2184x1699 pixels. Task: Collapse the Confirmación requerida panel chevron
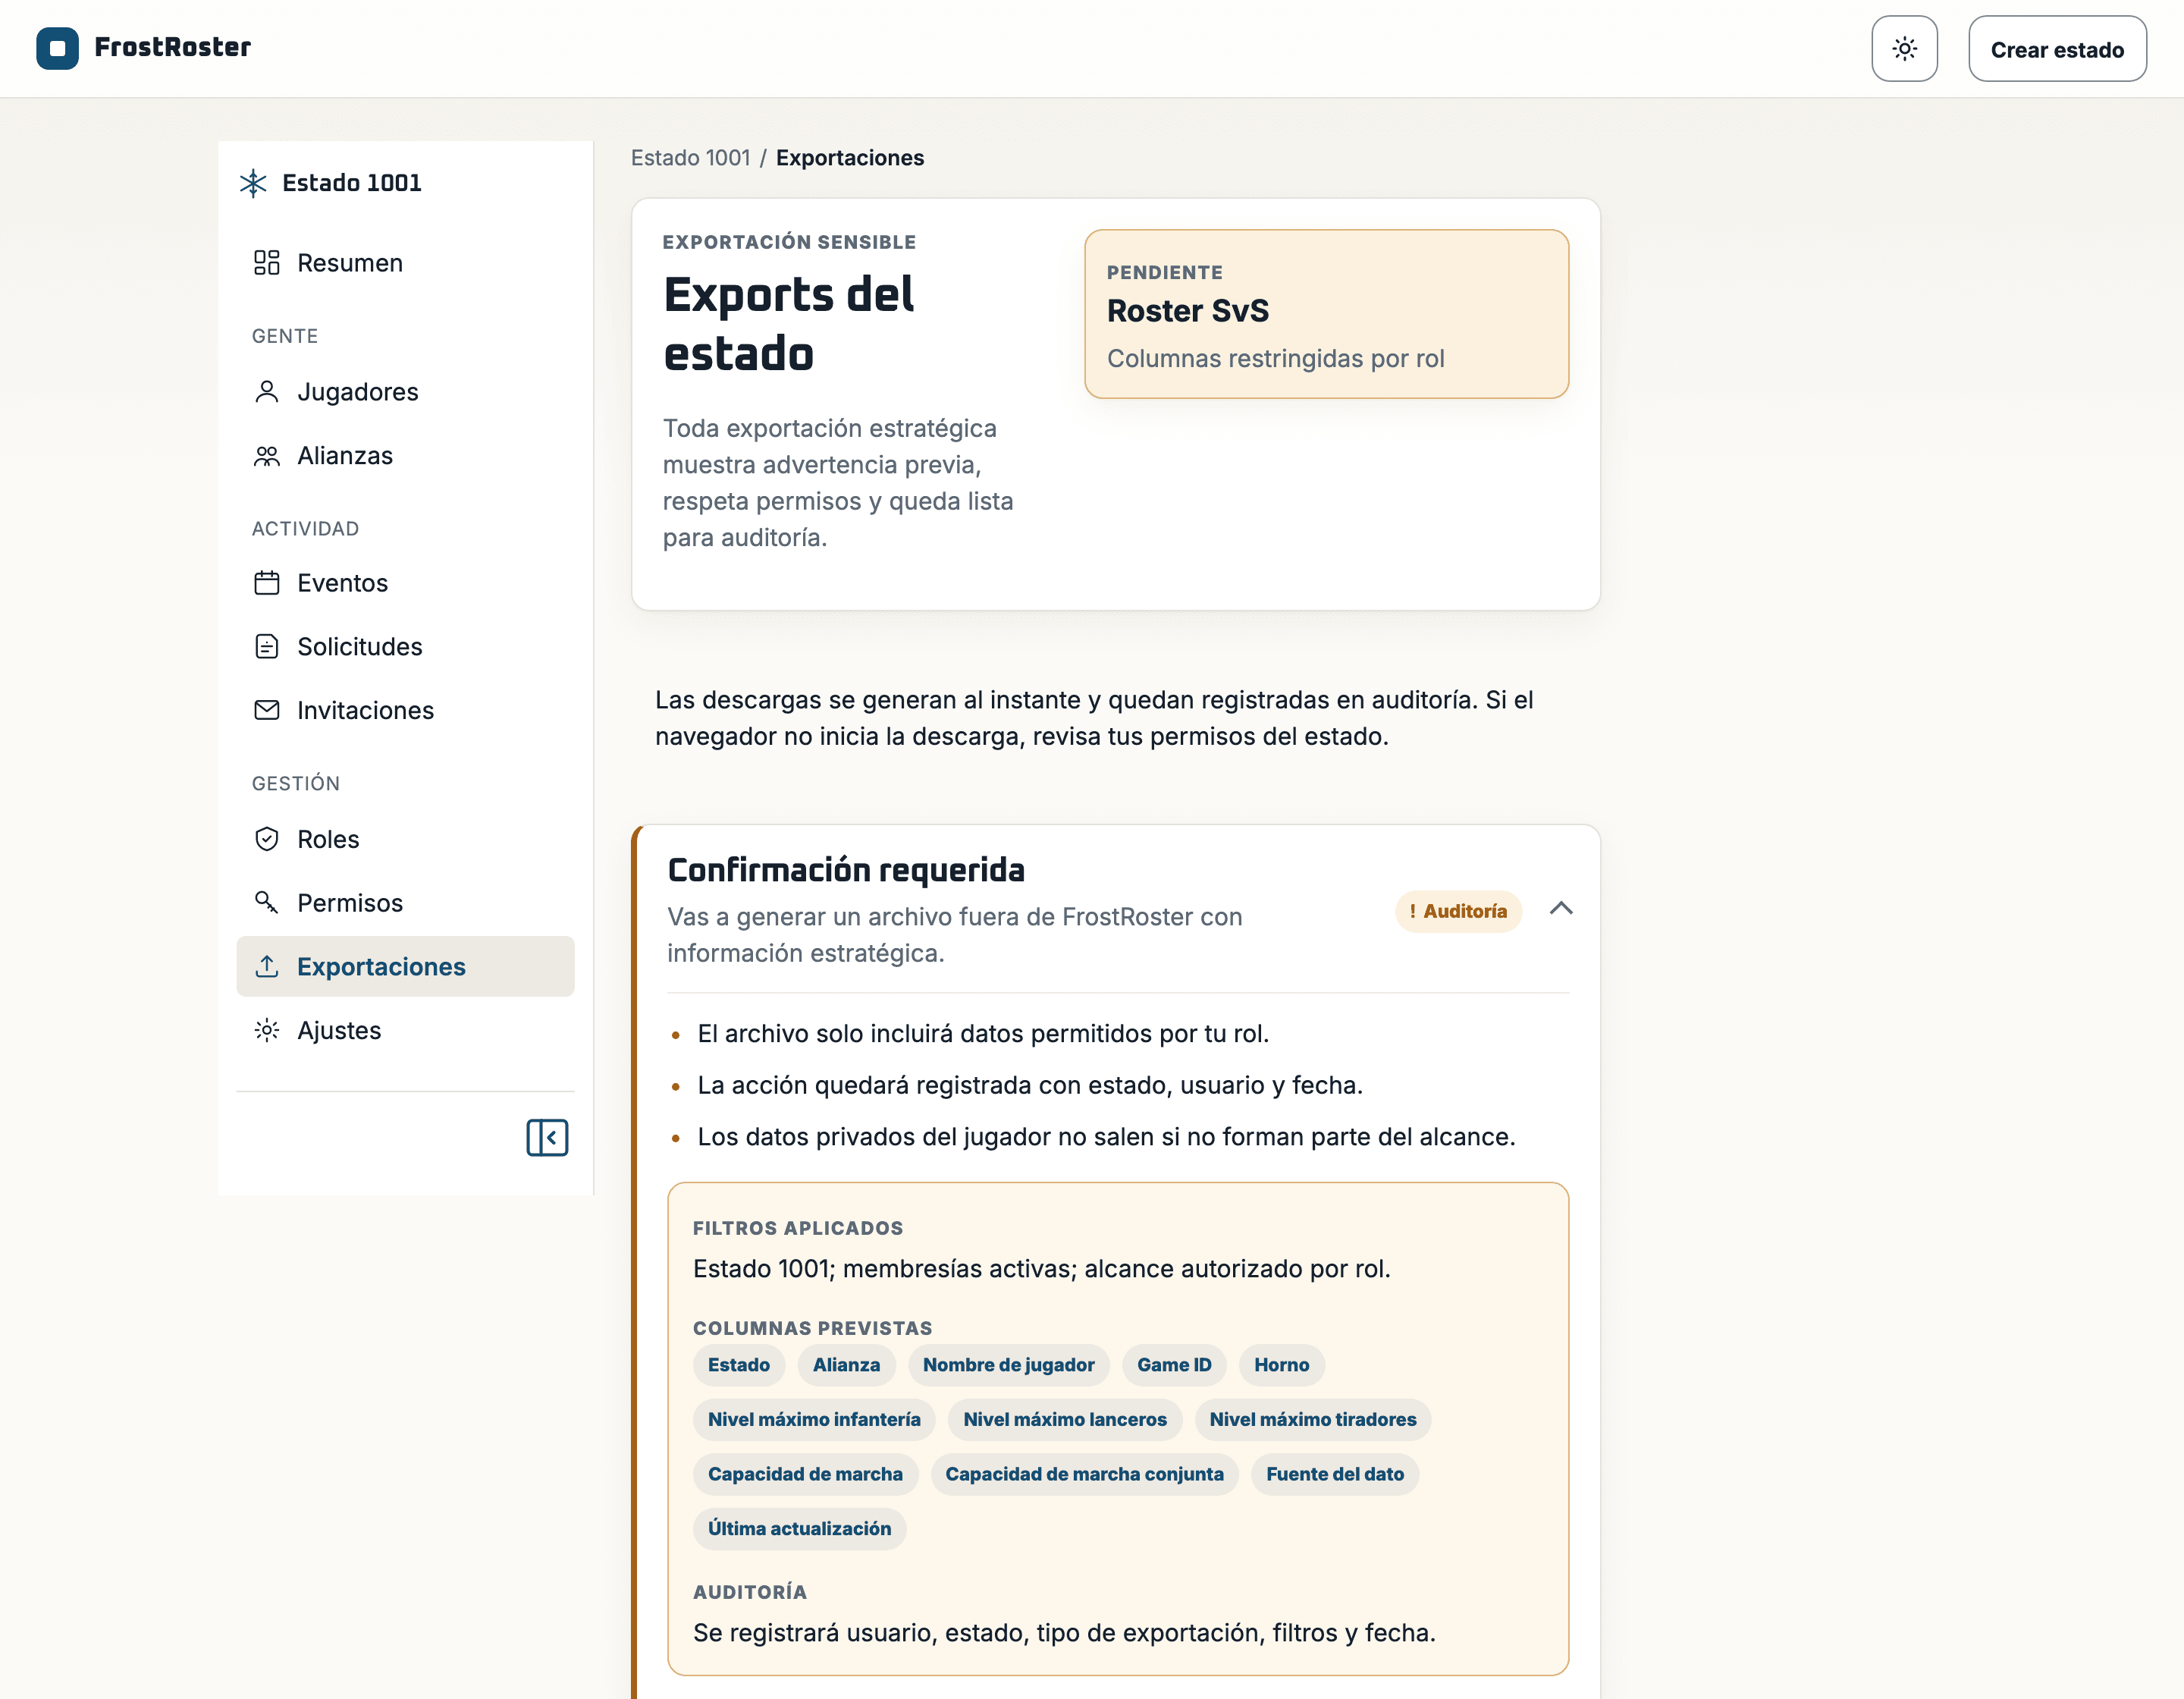1560,909
